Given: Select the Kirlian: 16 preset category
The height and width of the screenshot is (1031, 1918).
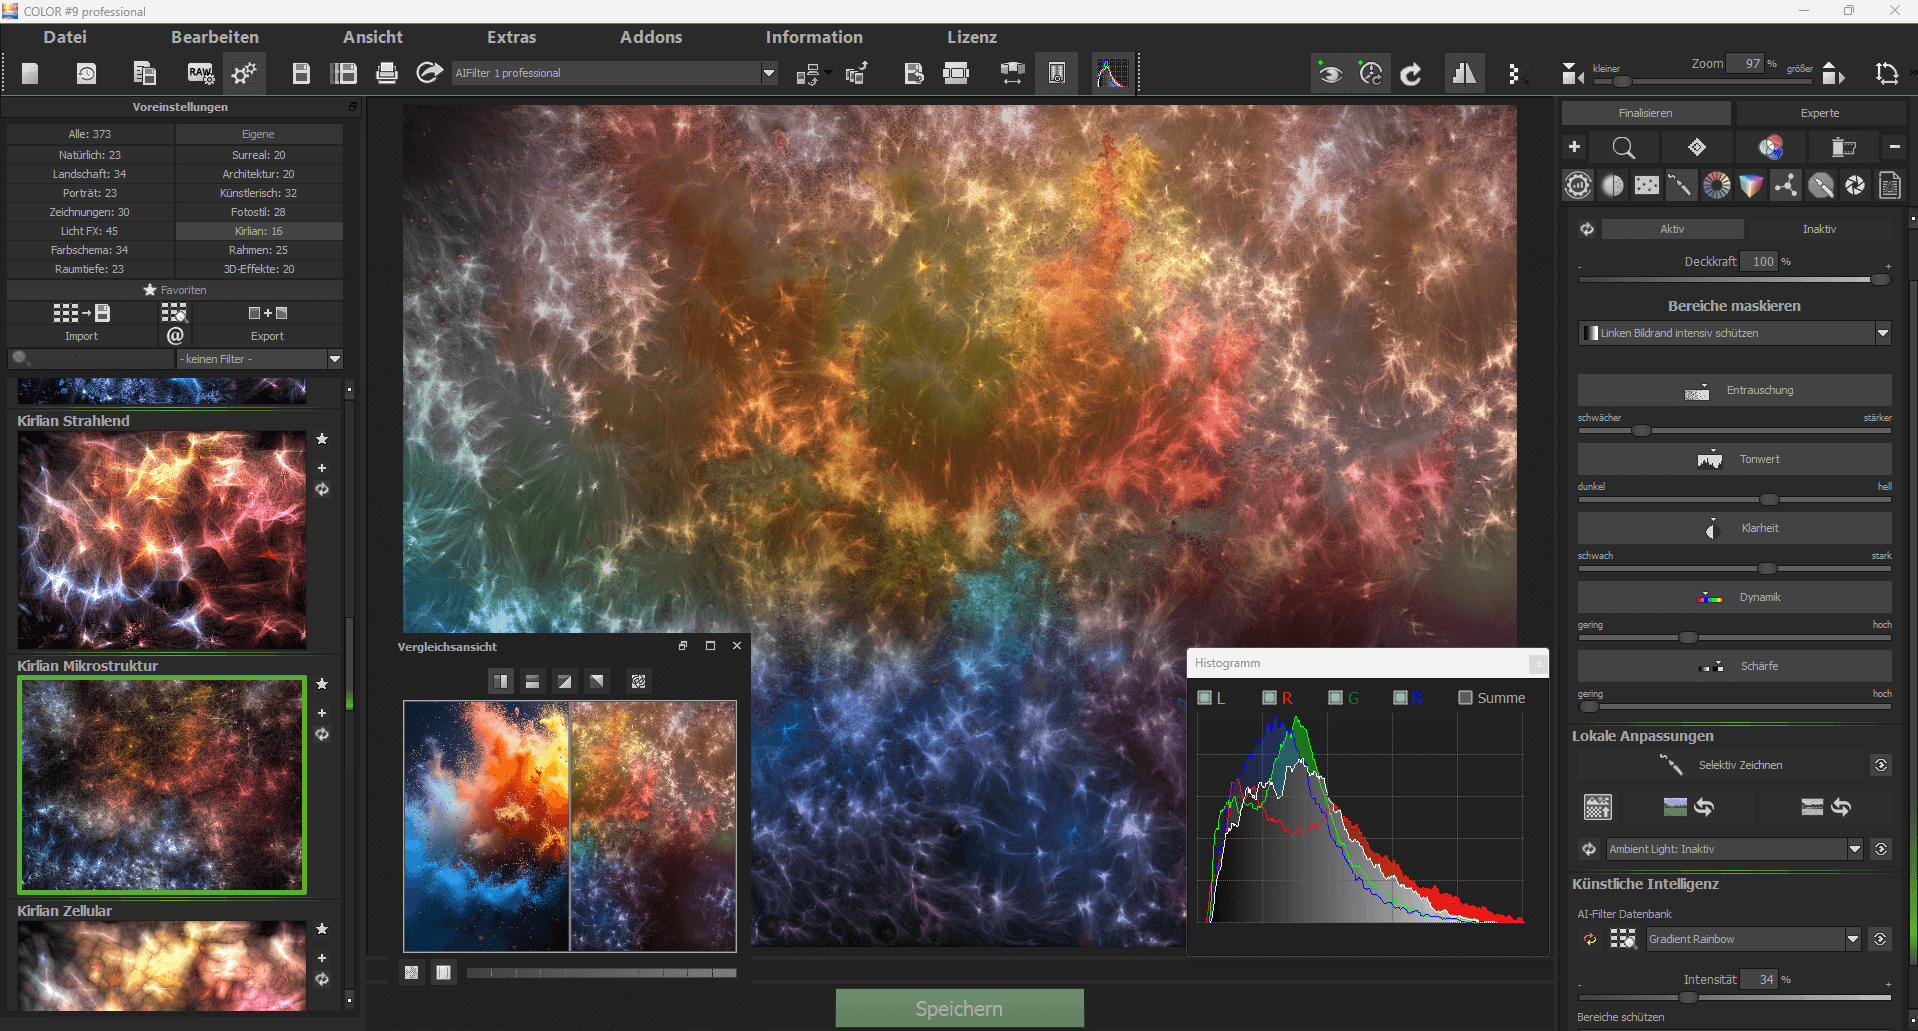Looking at the screenshot, I should tap(259, 231).
